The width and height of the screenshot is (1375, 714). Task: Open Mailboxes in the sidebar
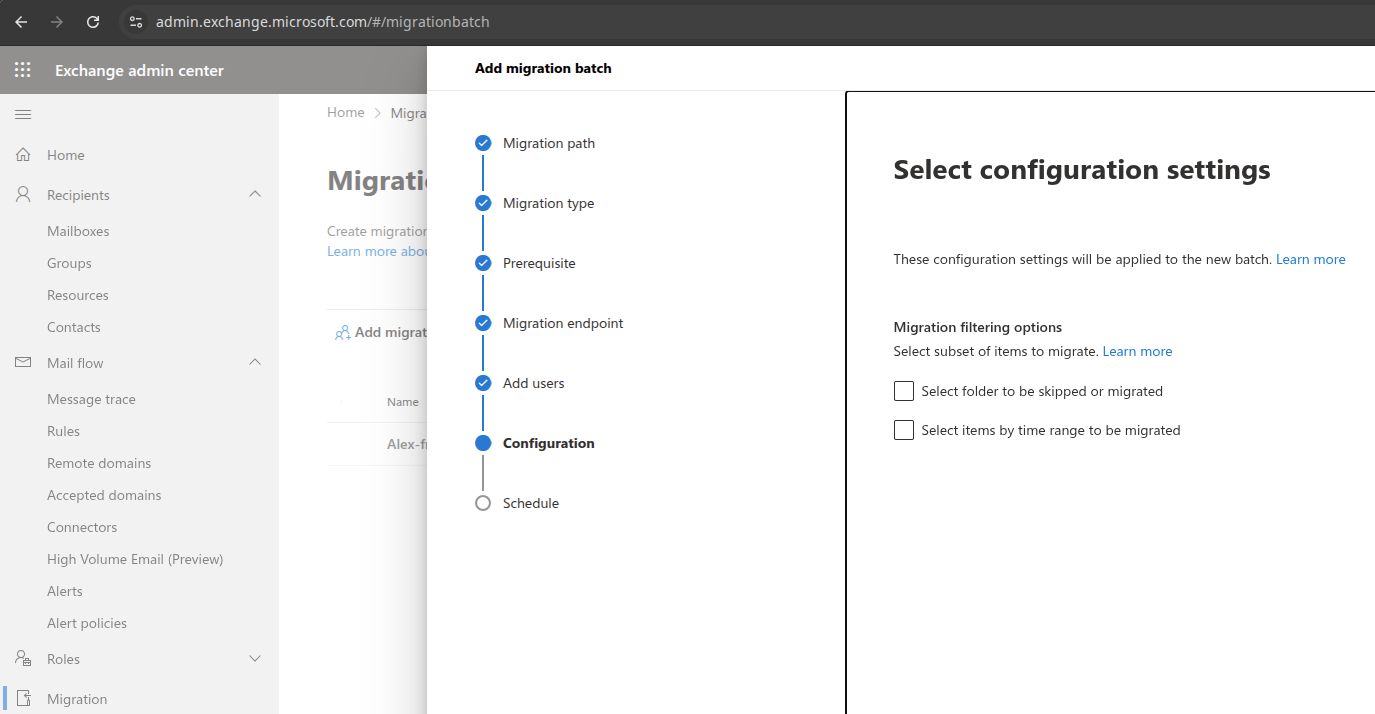coord(78,231)
